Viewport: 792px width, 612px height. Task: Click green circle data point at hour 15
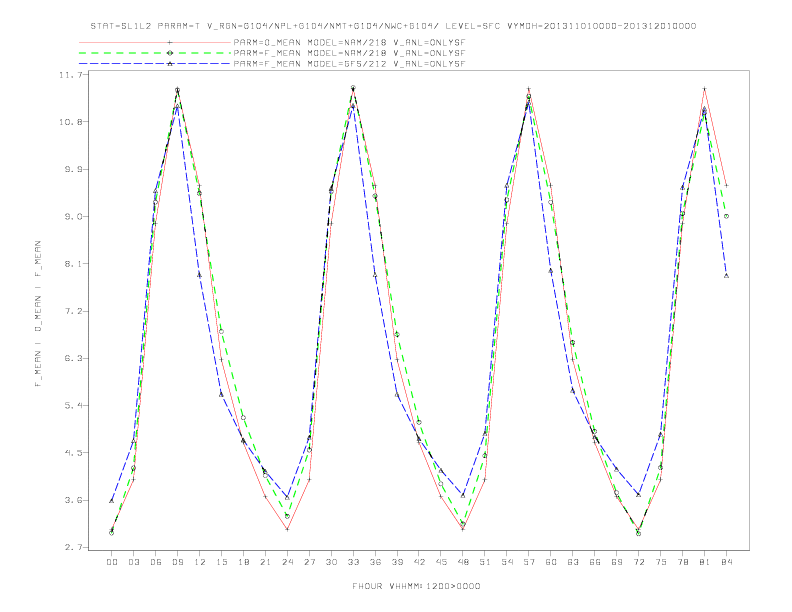(x=221, y=331)
